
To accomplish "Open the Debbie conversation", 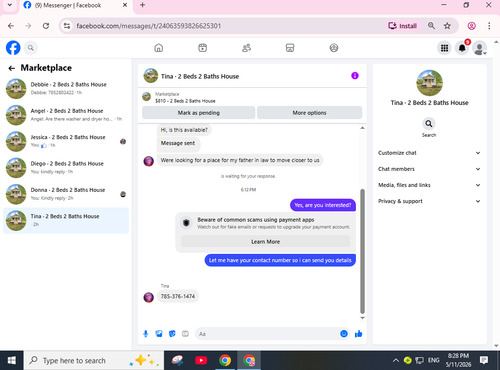I will [66, 89].
